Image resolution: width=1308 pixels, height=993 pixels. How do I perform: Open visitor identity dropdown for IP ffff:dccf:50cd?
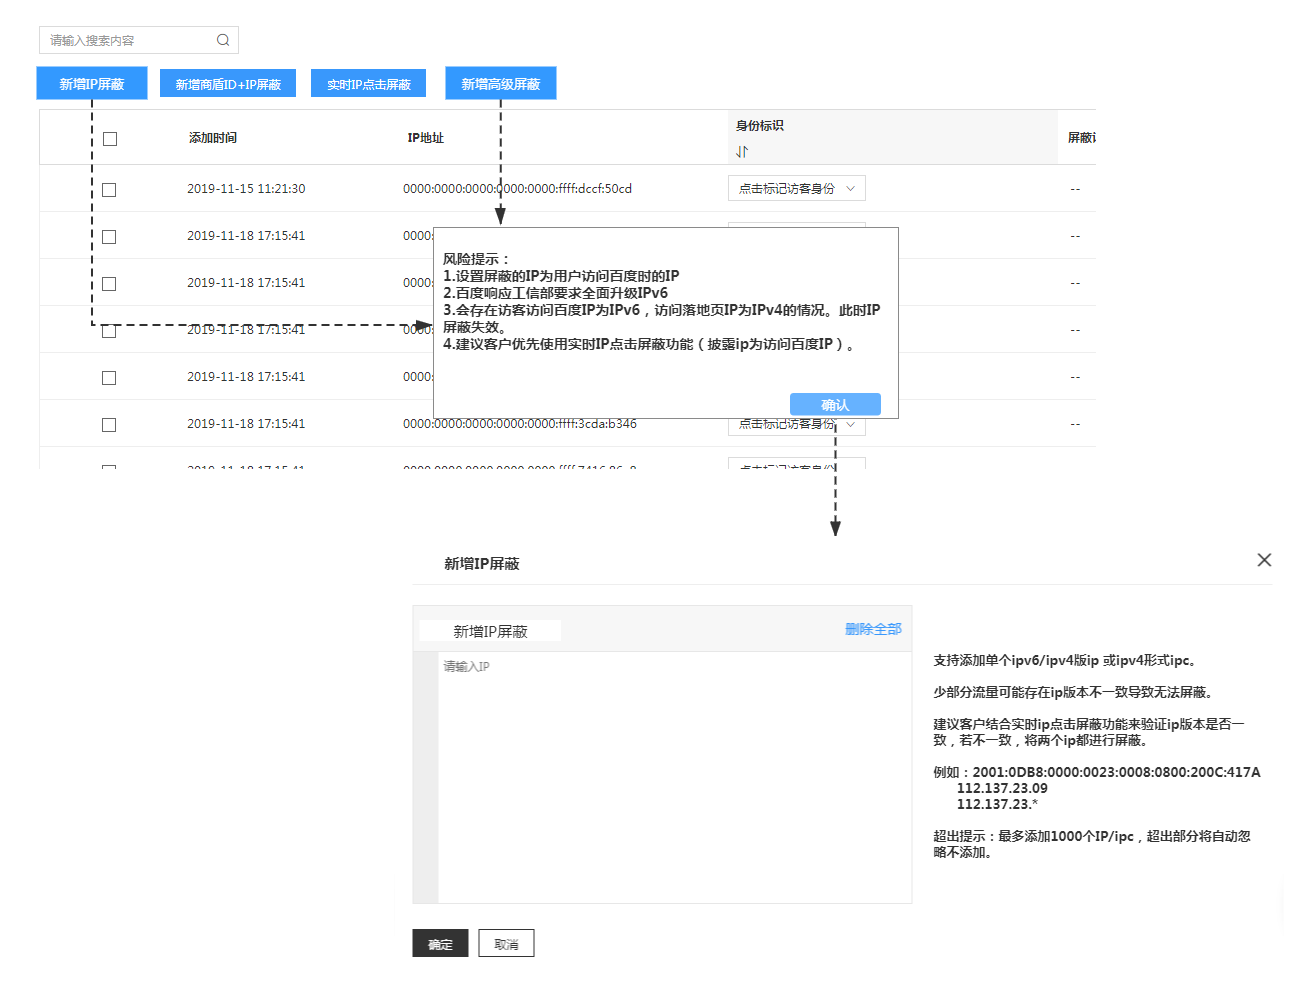(x=797, y=188)
